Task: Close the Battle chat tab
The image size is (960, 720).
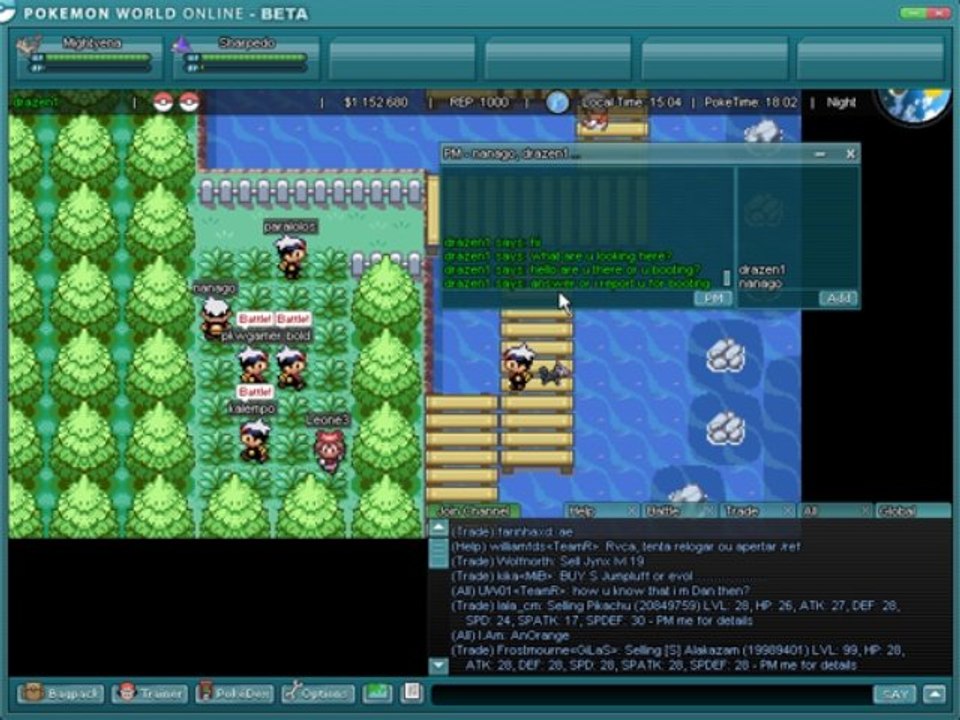Action: 710,511
